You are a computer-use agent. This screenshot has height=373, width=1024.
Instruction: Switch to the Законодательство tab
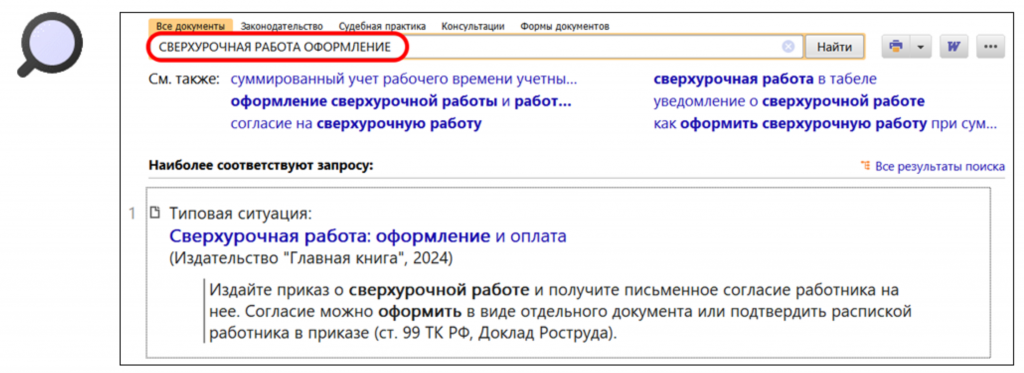[x=282, y=26]
